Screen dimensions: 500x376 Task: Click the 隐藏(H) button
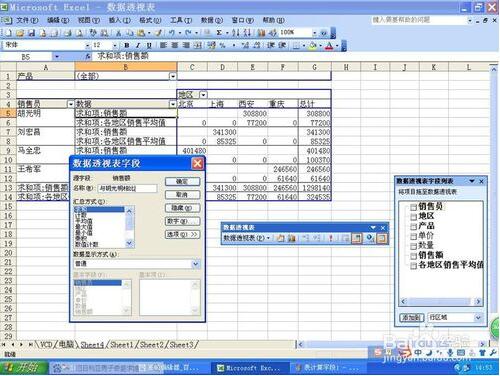point(182,208)
